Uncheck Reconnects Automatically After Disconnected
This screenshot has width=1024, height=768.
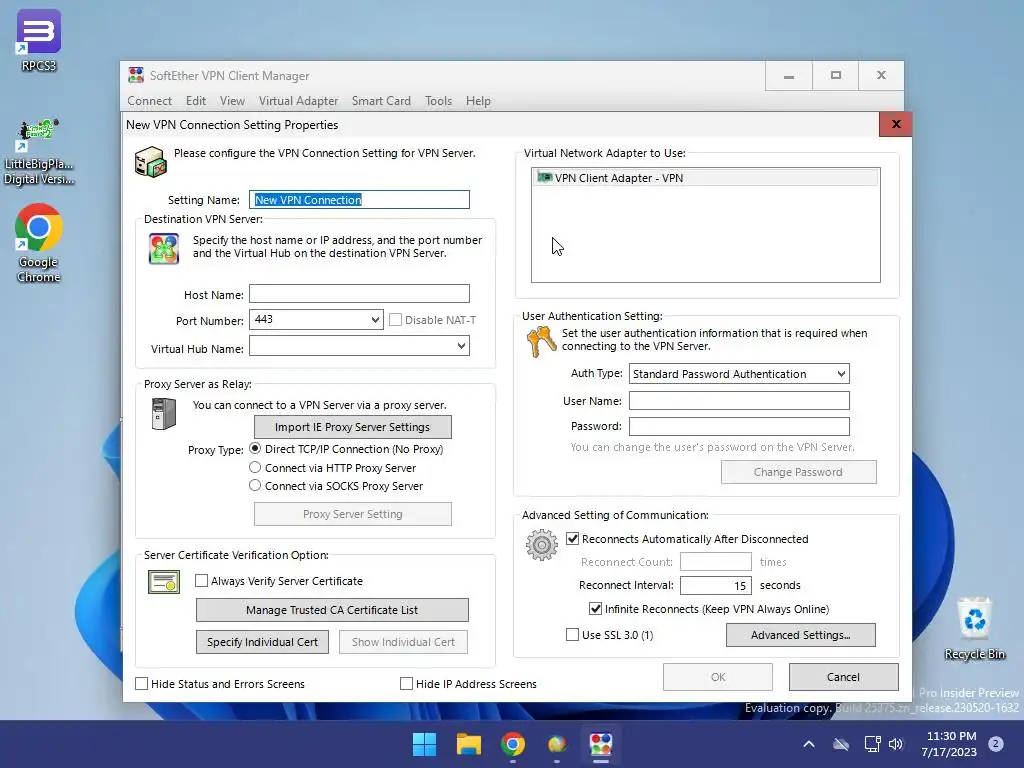572,539
